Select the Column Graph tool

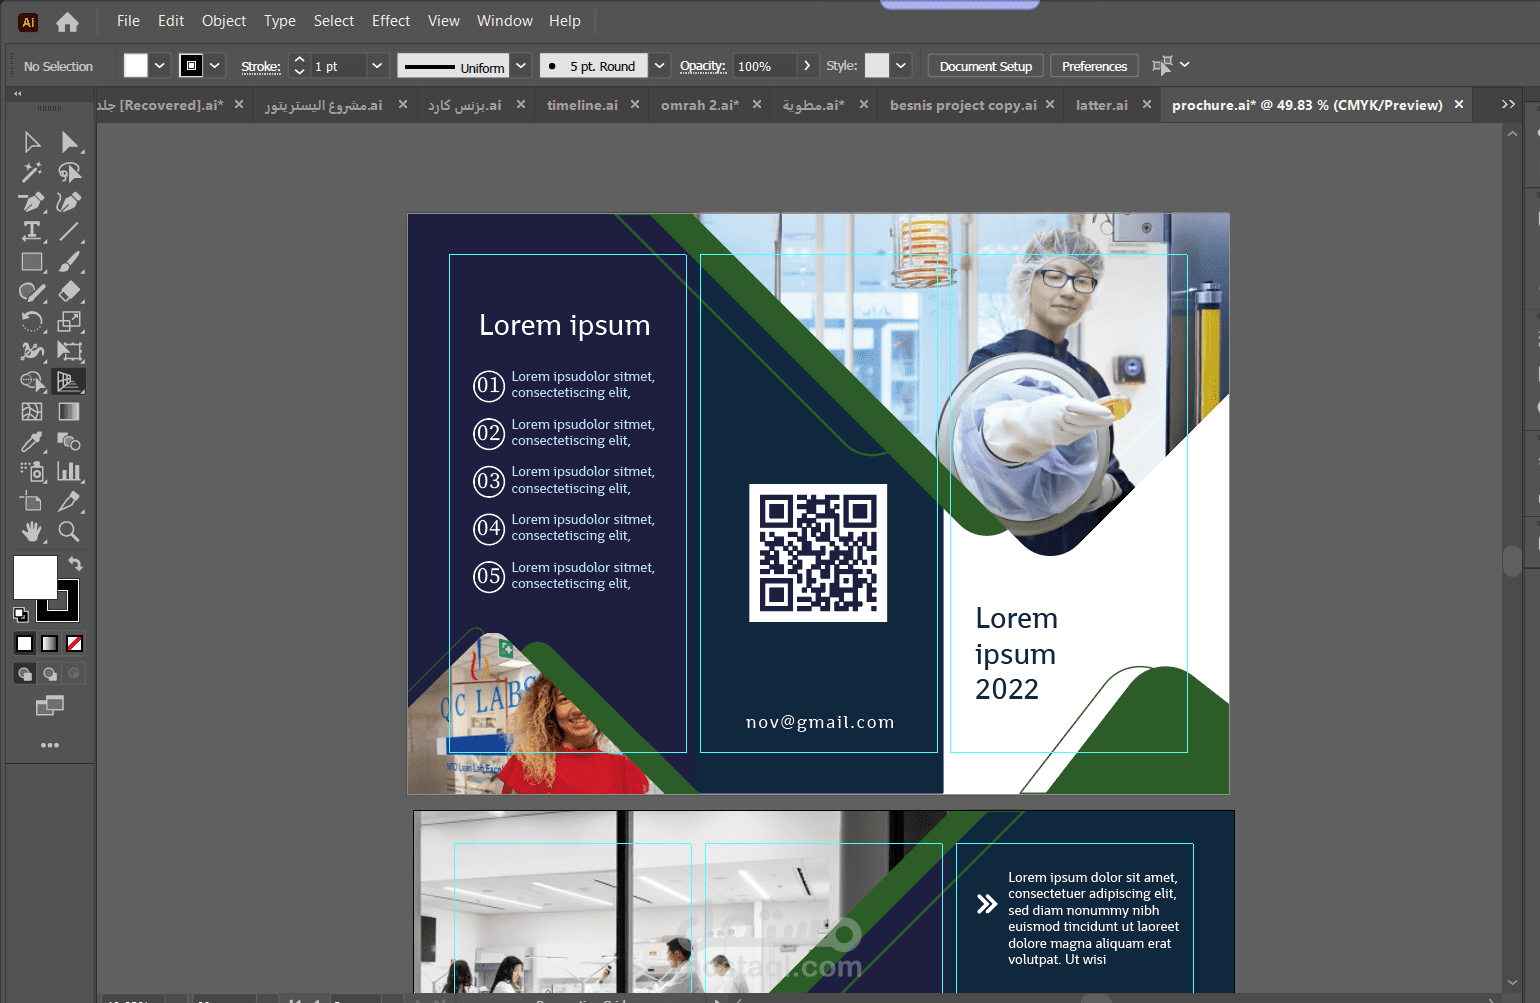69,472
